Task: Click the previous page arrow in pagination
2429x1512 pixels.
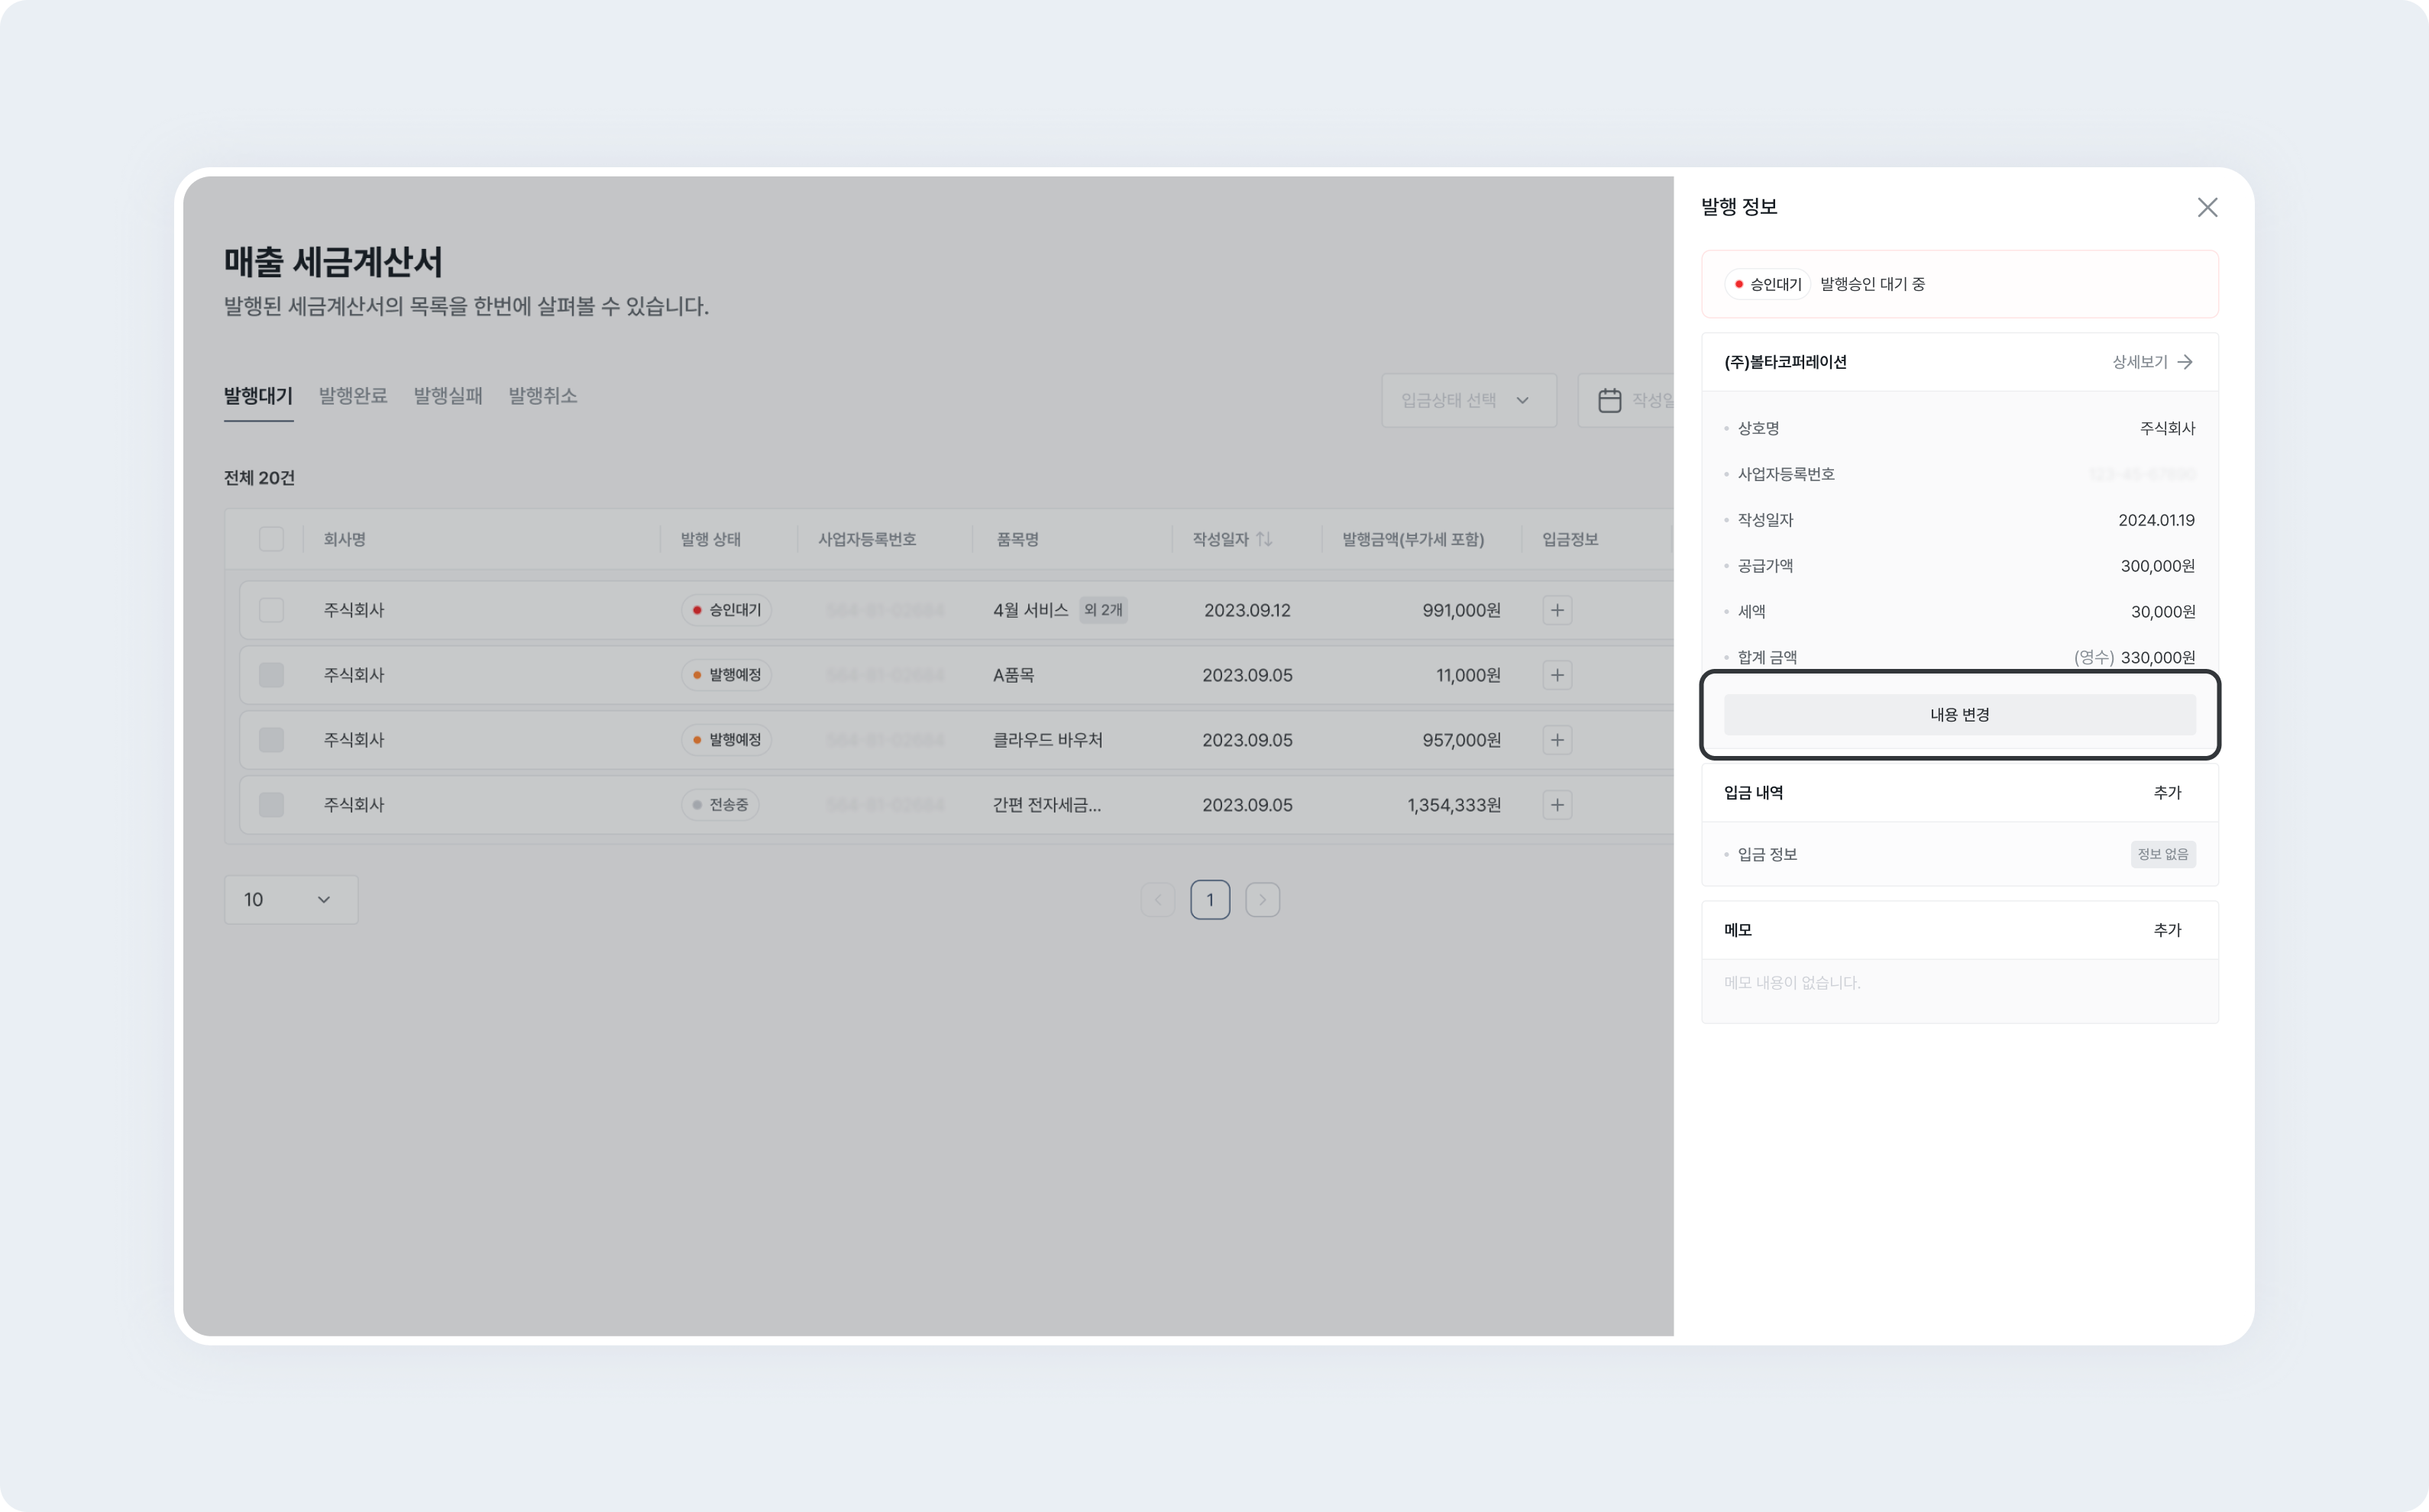Action: pyautogui.click(x=1158, y=899)
